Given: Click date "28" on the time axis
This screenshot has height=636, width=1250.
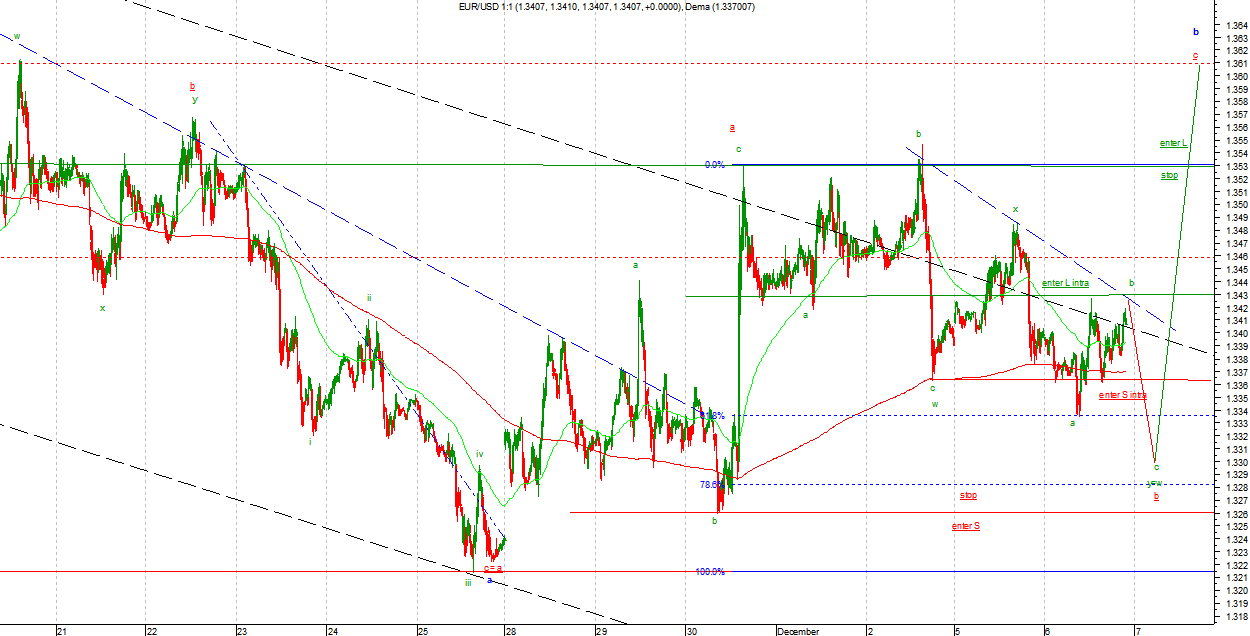Looking at the screenshot, I should (510, 631).
